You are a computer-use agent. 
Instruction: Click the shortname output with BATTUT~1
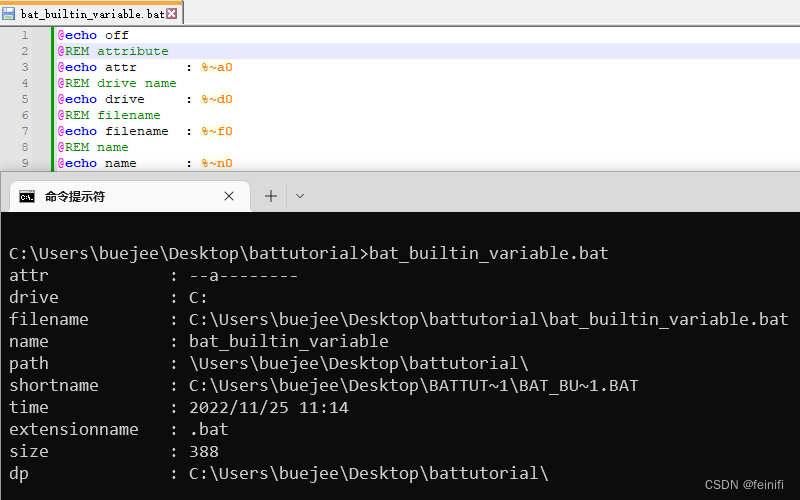coord(413,386)
